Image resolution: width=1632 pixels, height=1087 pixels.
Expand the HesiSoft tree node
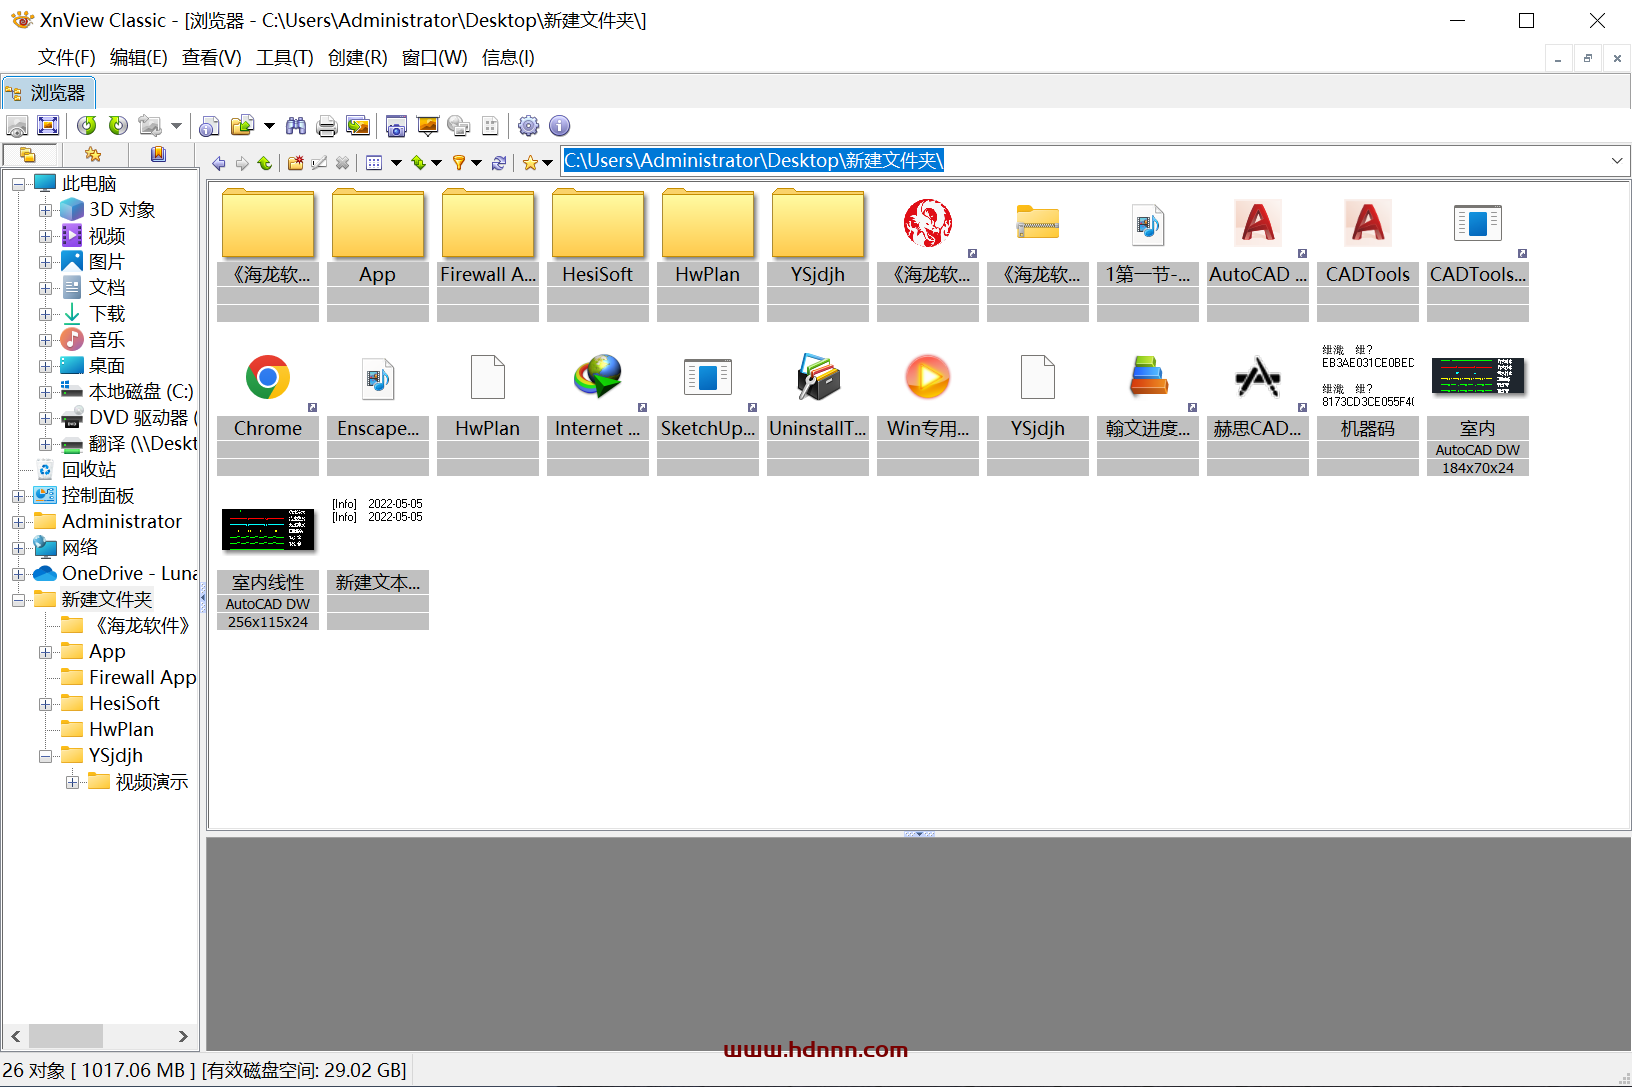coord(45,704)
